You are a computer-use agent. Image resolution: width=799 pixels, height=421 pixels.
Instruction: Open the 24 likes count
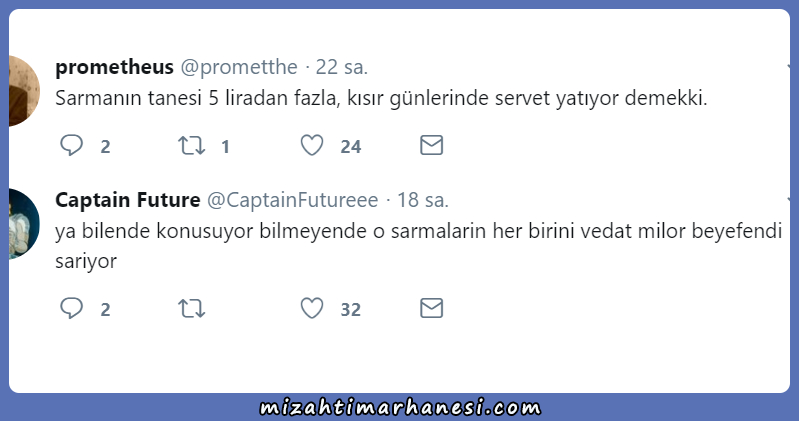pyautogui.click(x=351, y=147)
